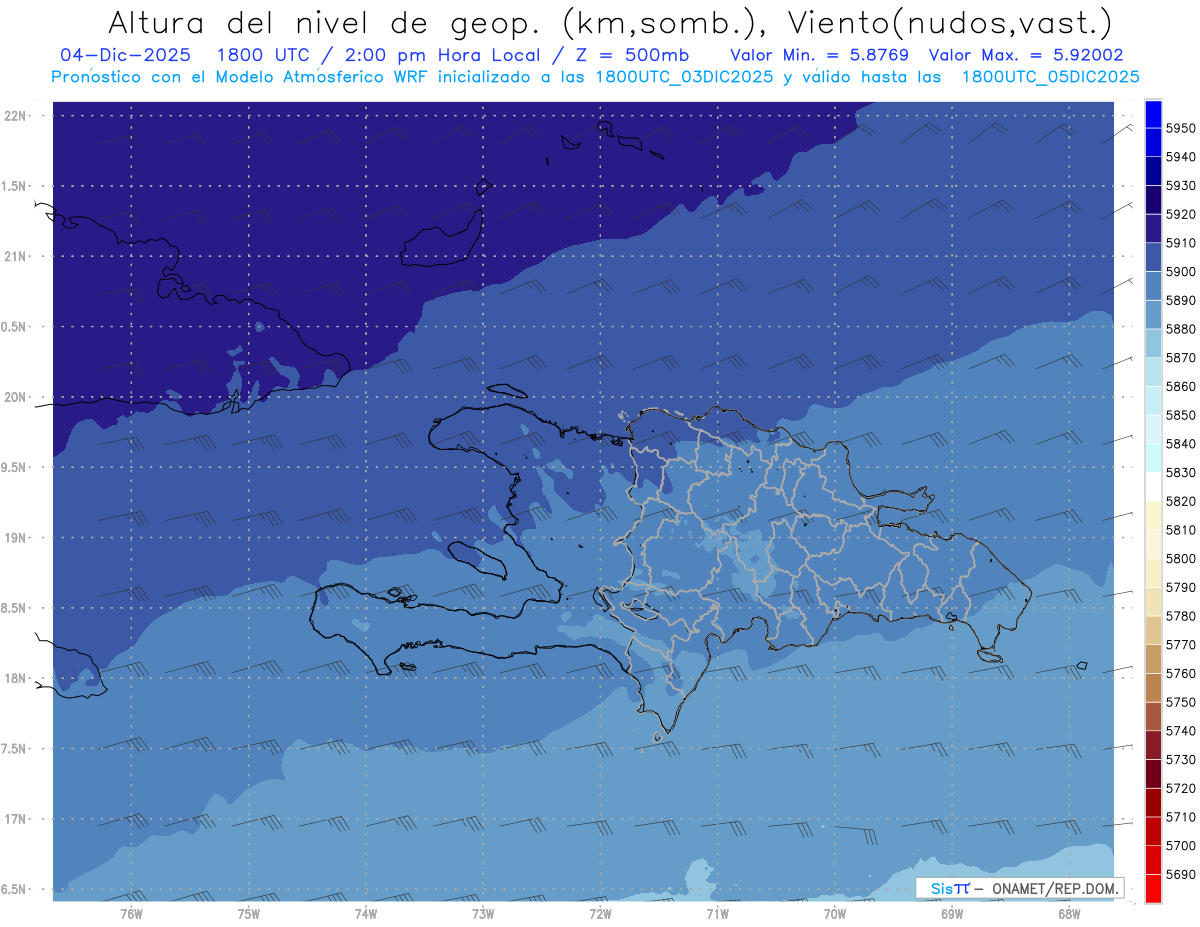Click the 5880 value on the colorbar
This screenshot has width=1200, height=927.
click(x=1180, y=329)
